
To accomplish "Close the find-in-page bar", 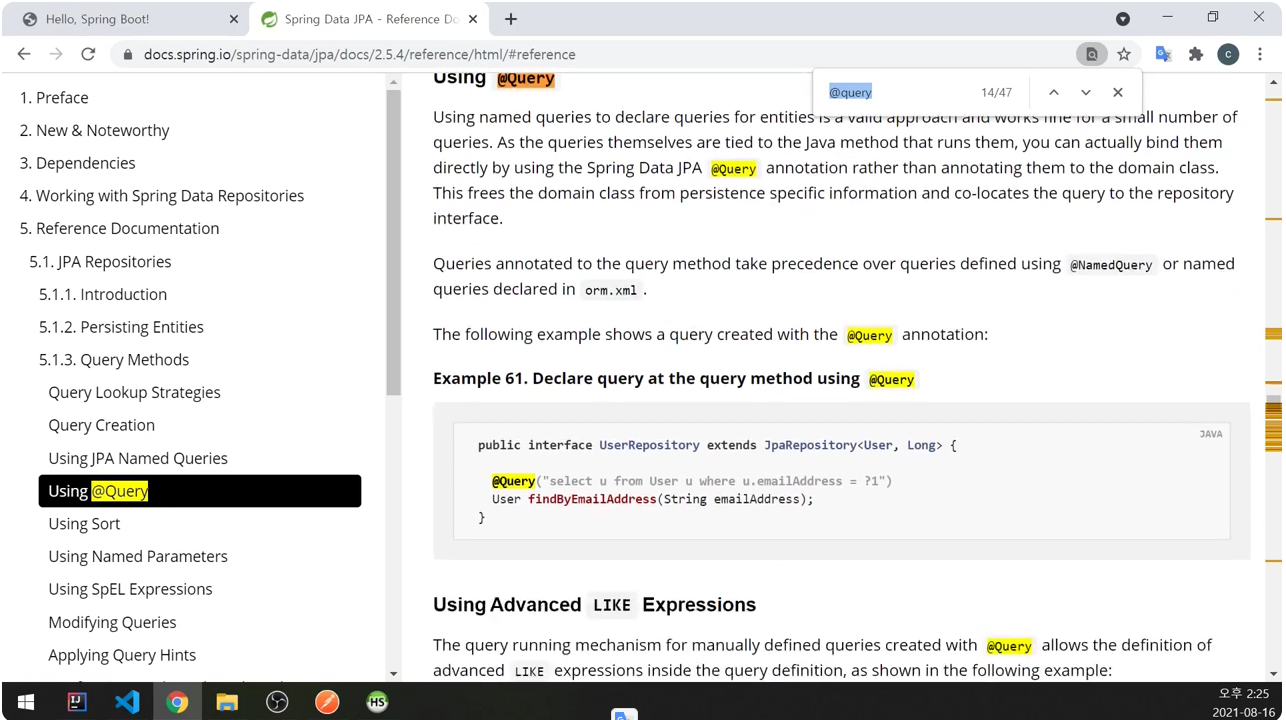I will pos(1118,92).
